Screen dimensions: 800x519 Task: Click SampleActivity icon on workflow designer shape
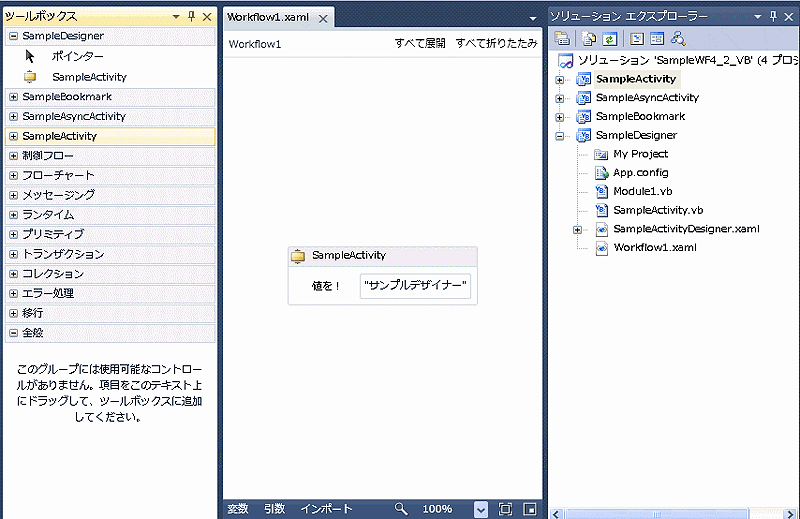point(297,255)
